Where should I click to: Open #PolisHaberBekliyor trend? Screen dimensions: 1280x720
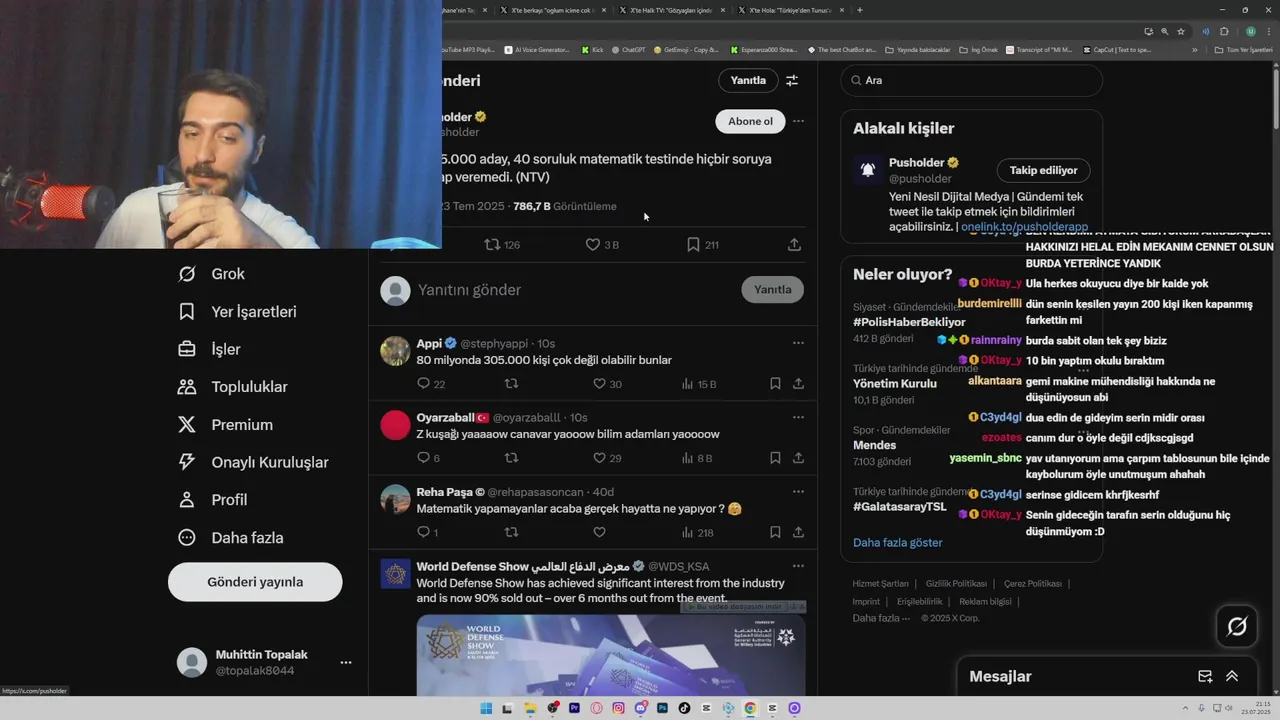tap(909, 322)
